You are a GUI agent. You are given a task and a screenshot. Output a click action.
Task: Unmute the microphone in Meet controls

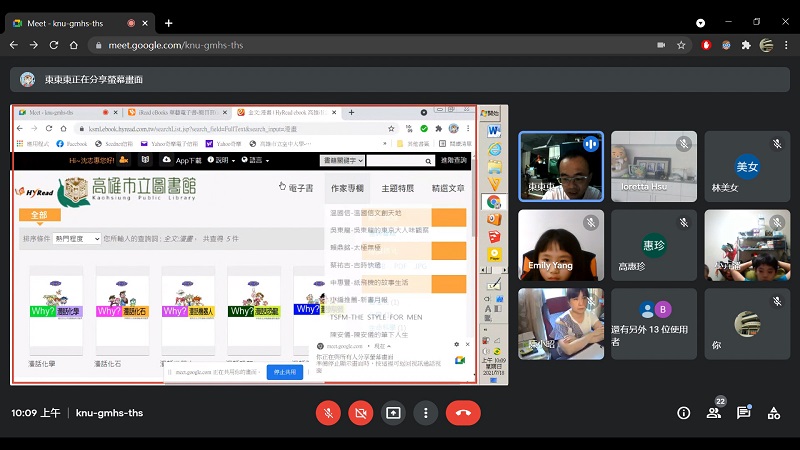tap(328, 412)
